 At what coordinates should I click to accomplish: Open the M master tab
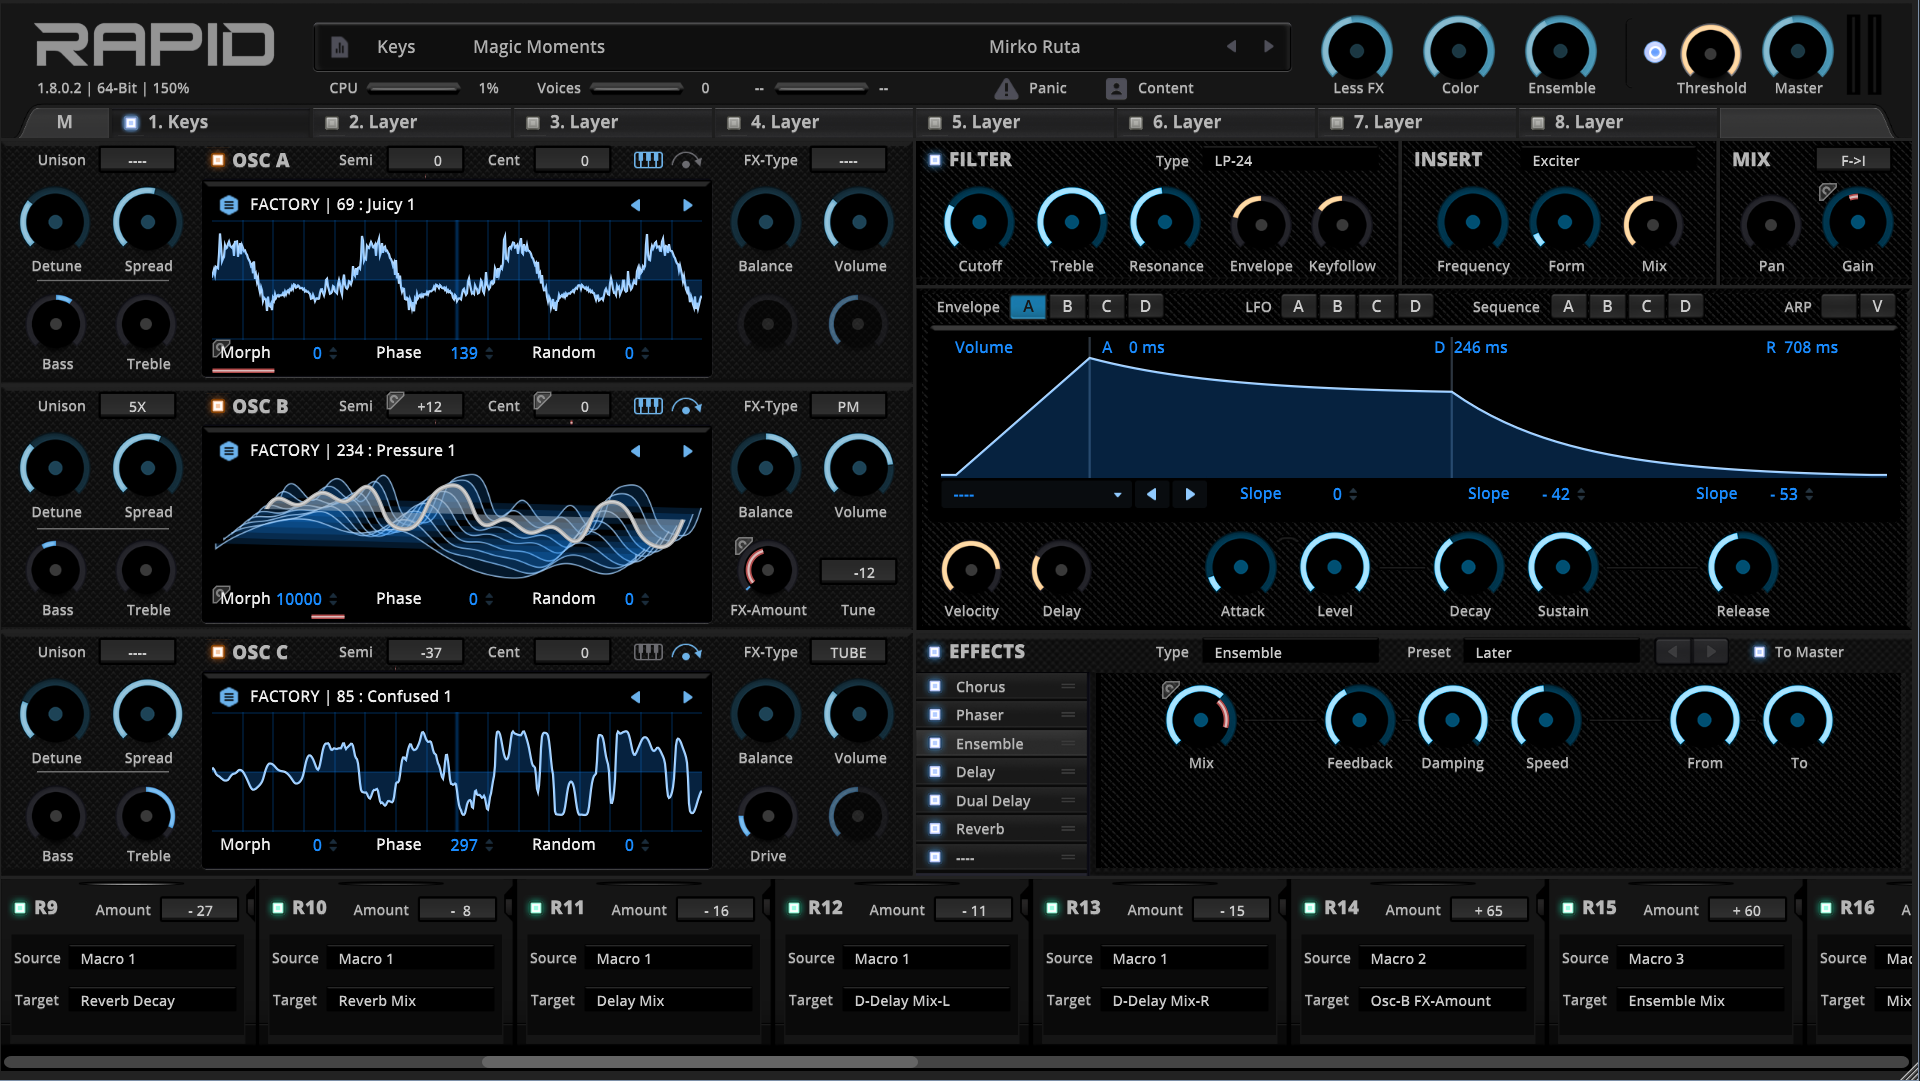[x=65, y=122]
